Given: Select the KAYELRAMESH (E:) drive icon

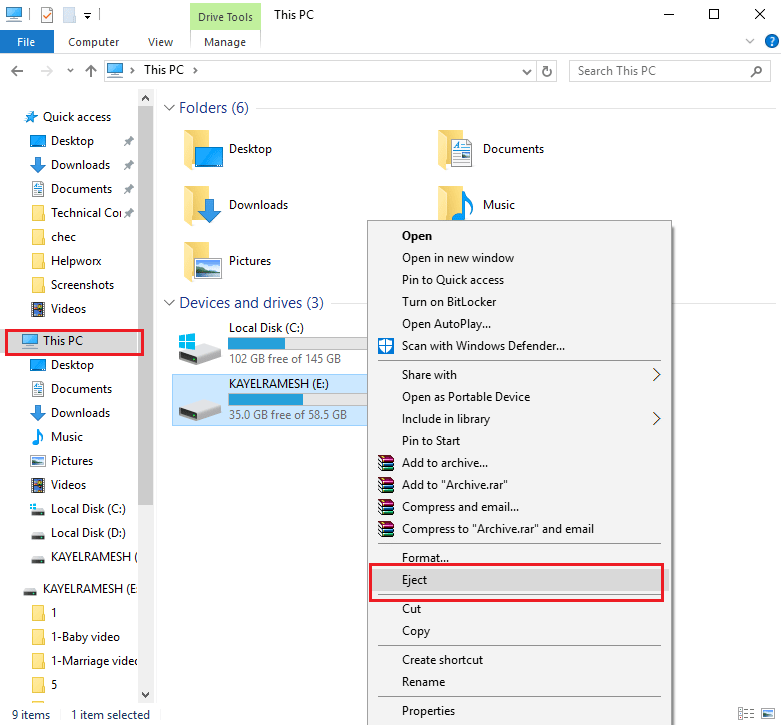Looking at the screenshot, I should point(200,410).
